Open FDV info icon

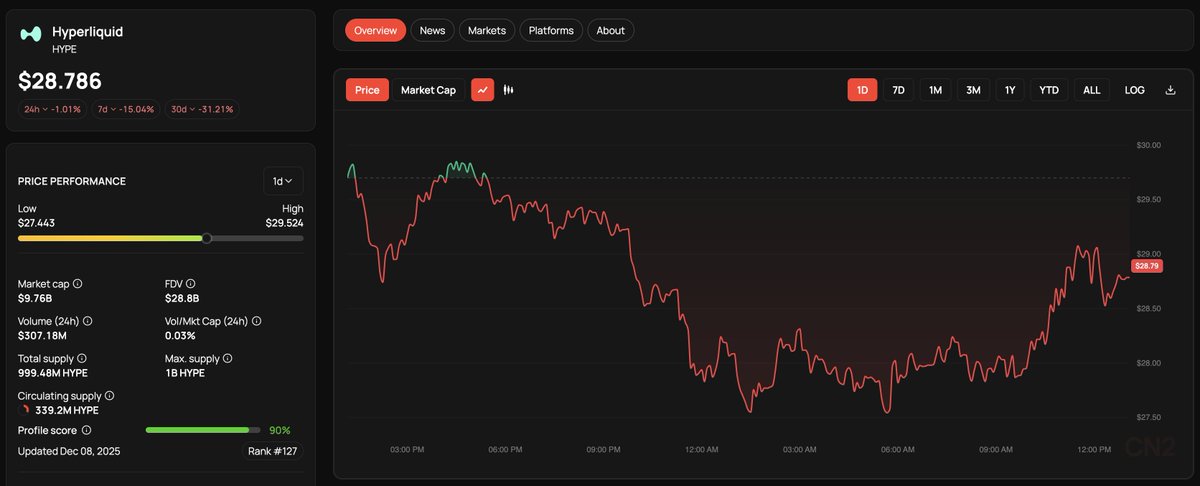[191, 284]
